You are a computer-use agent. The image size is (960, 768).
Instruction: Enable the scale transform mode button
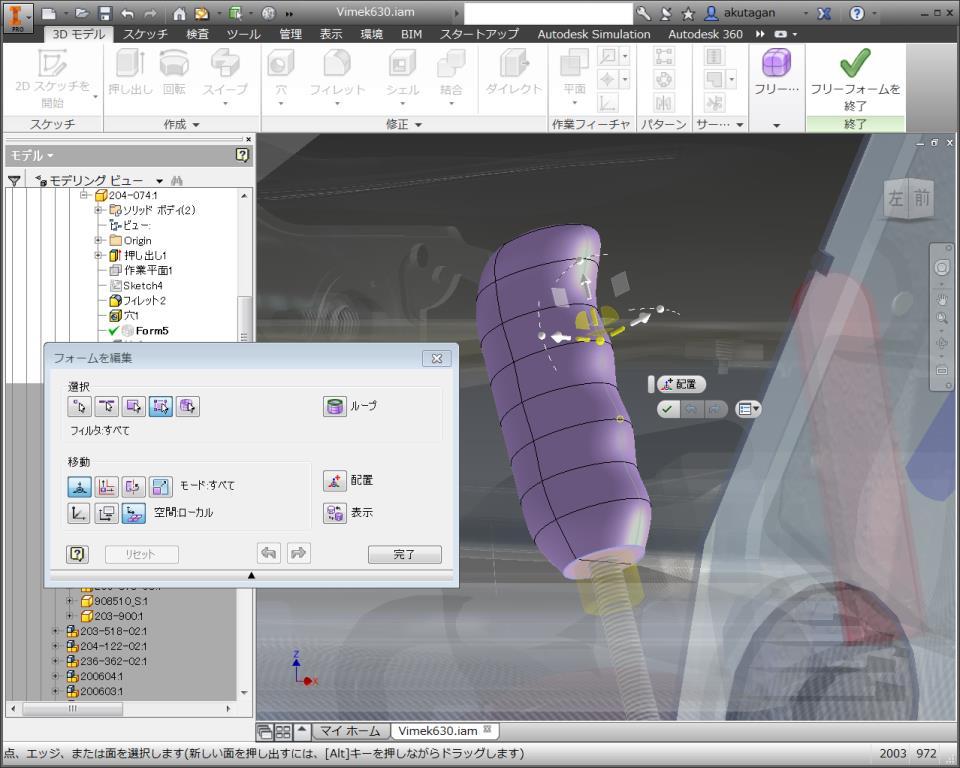pyautogui.click(x=160, y=486)
